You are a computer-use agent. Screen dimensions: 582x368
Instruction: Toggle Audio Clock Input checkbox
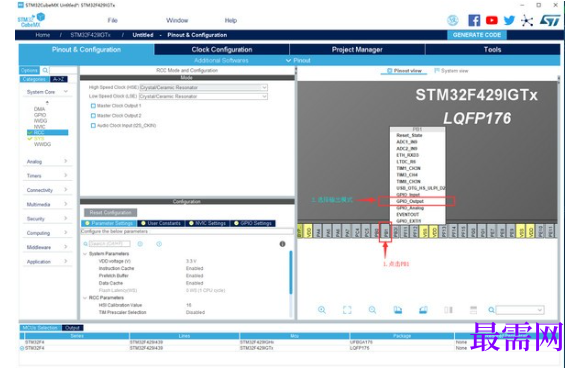coord(93,126)
